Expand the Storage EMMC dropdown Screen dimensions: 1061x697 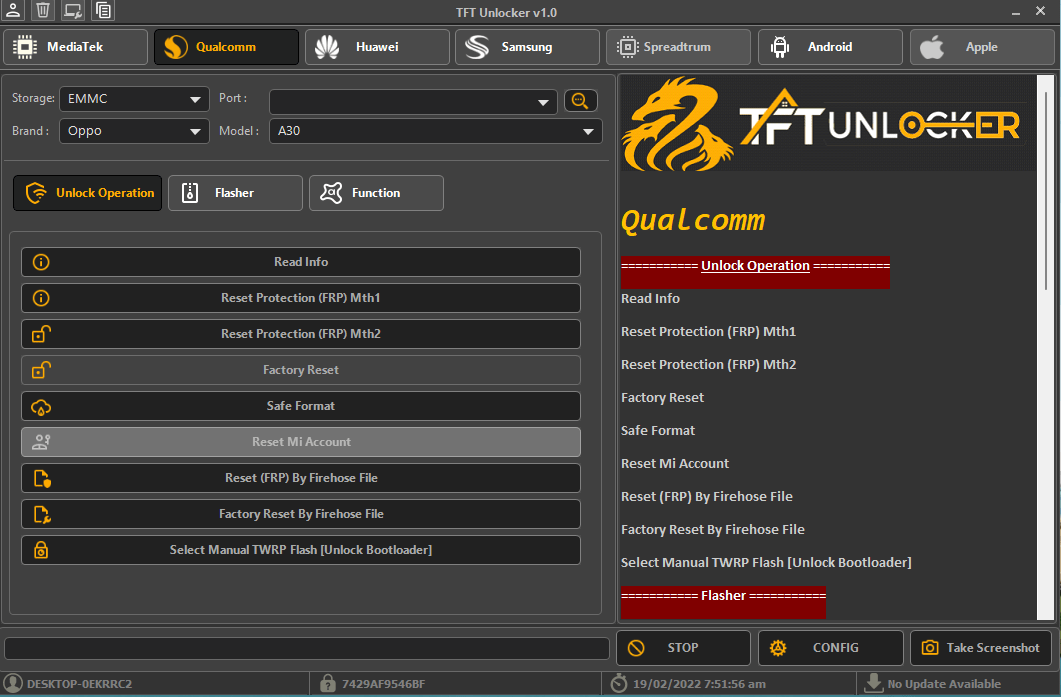tap(133, 99)
